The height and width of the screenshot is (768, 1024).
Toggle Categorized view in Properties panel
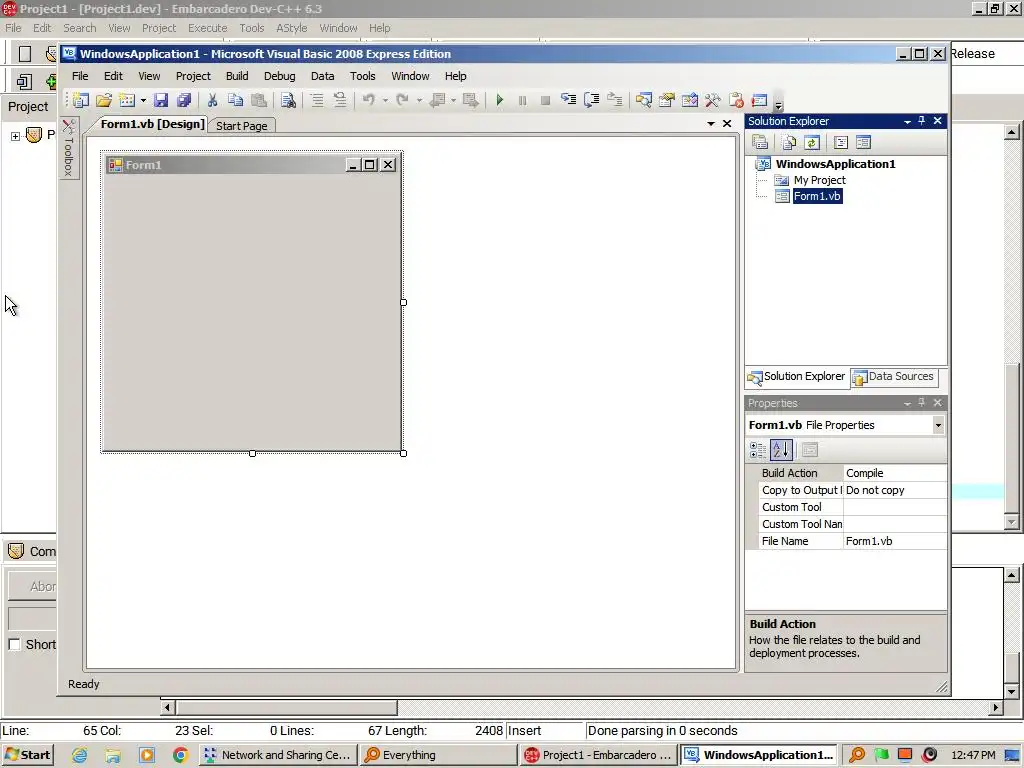click(758, 449)
